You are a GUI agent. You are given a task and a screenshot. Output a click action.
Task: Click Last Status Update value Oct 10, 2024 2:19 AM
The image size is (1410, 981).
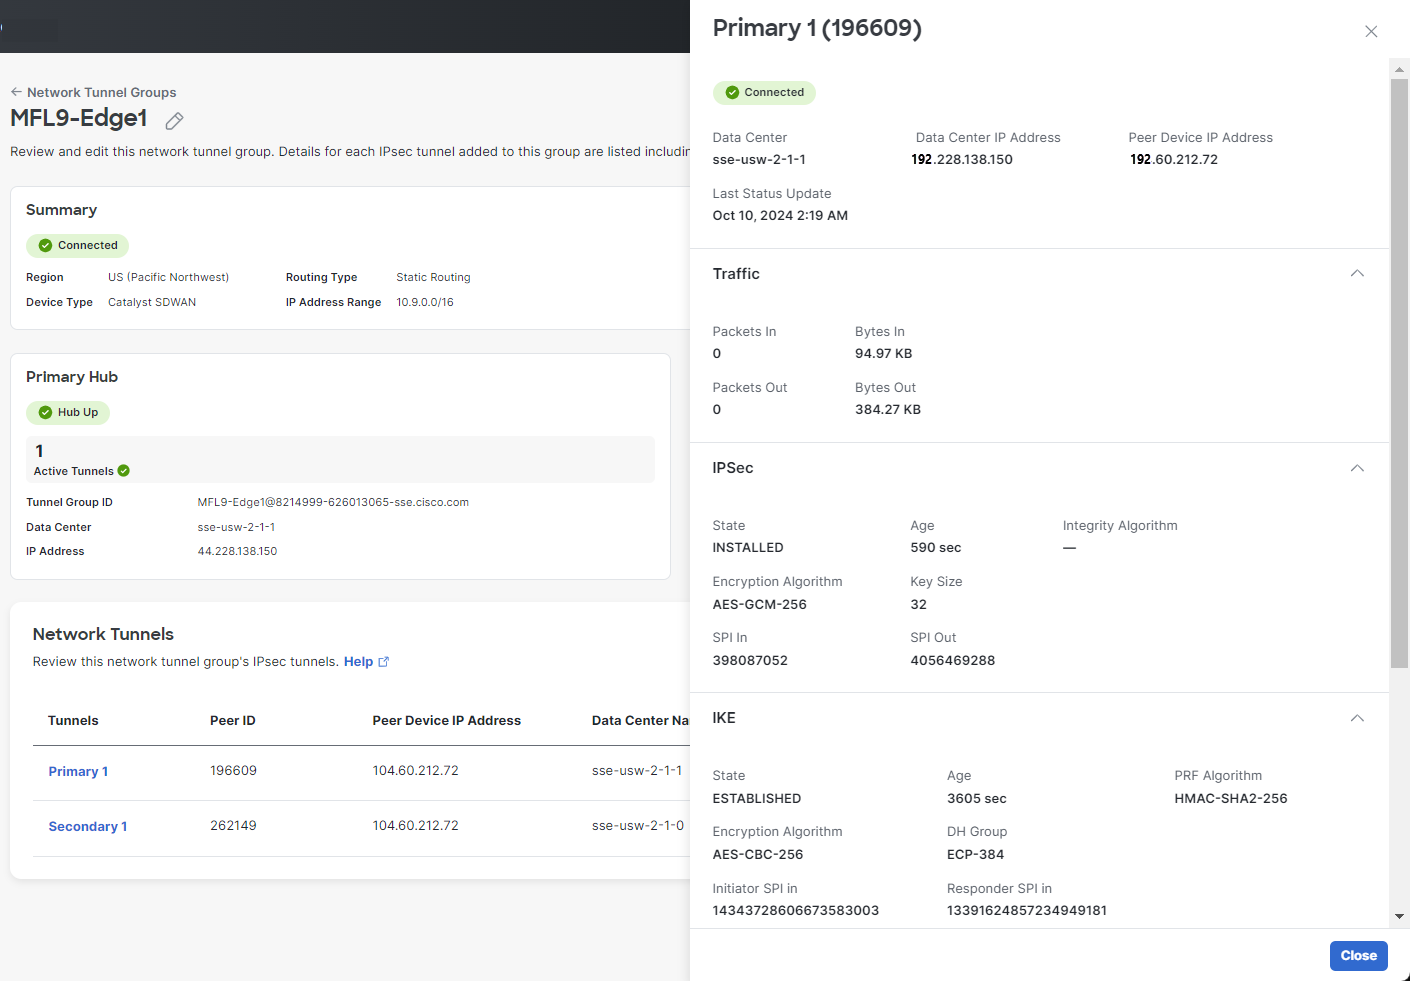pyautogui.click(x=780, y=216)
